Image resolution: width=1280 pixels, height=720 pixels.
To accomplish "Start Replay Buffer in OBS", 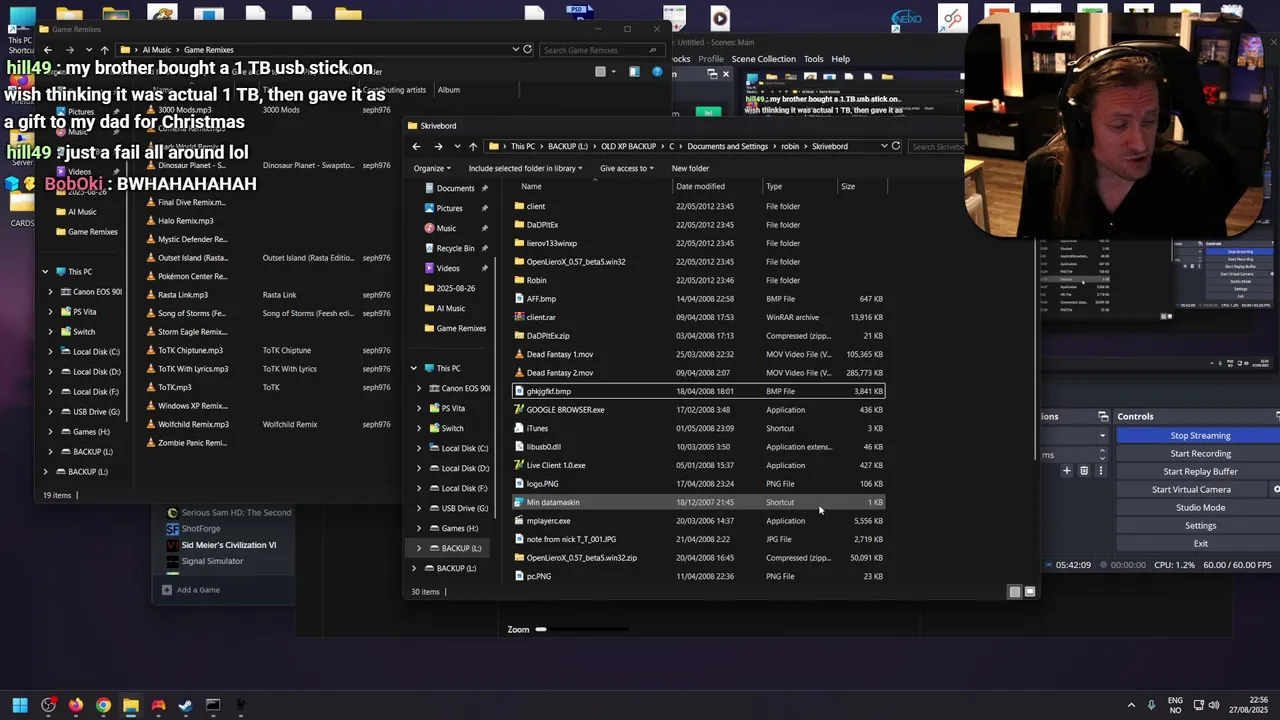I will tap(1200, 472).
